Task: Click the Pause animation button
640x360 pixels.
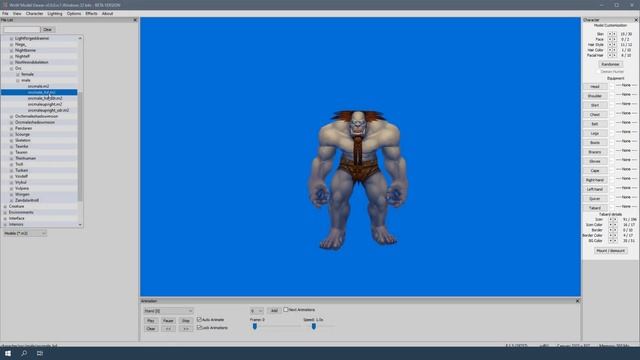Action: pyautogui.click(x=168, y=321)
